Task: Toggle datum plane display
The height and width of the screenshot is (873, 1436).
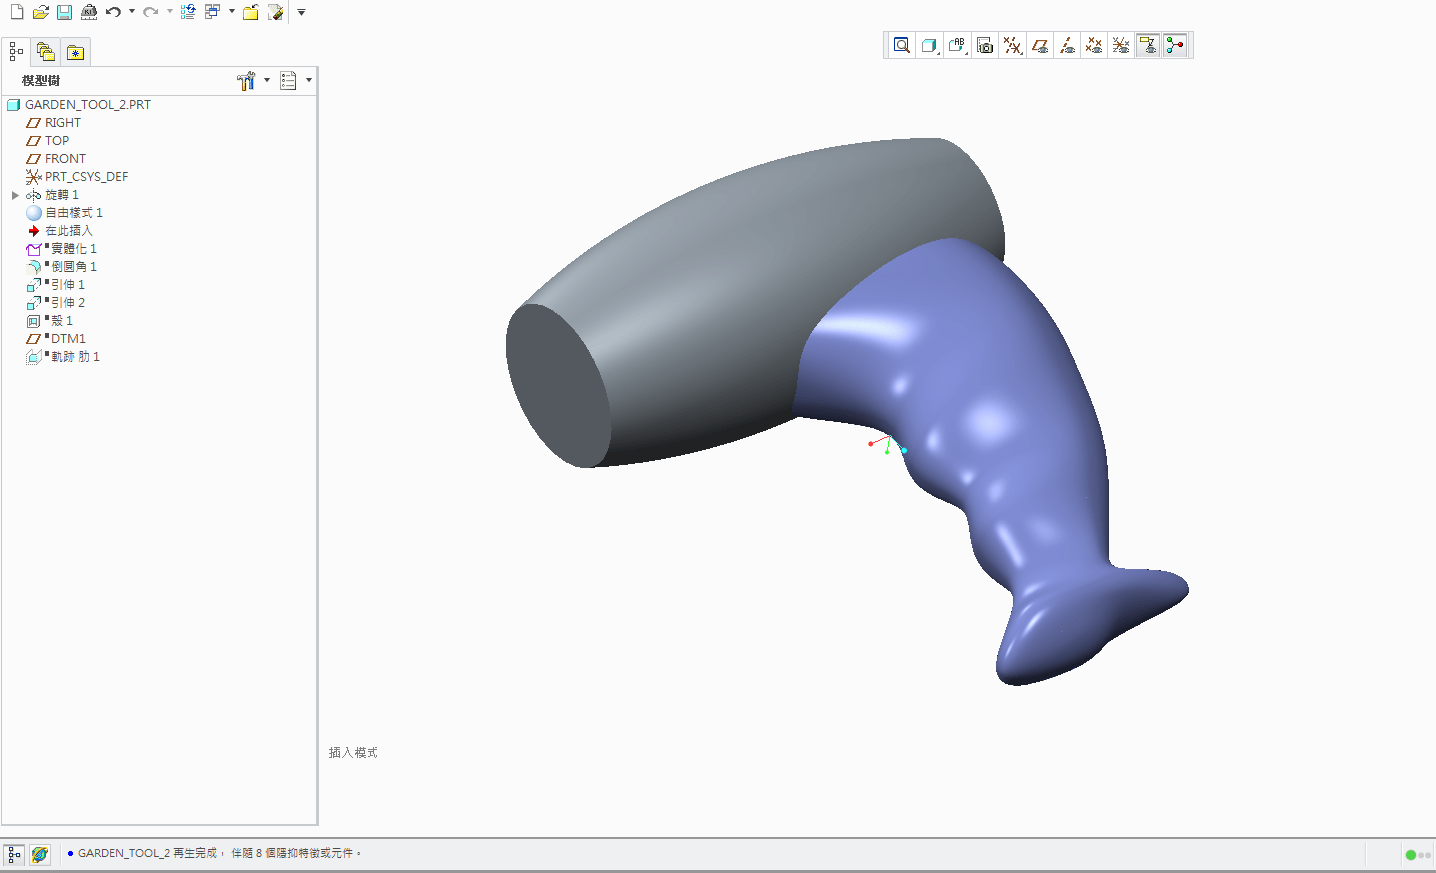Action: [x=1040, y=45]
